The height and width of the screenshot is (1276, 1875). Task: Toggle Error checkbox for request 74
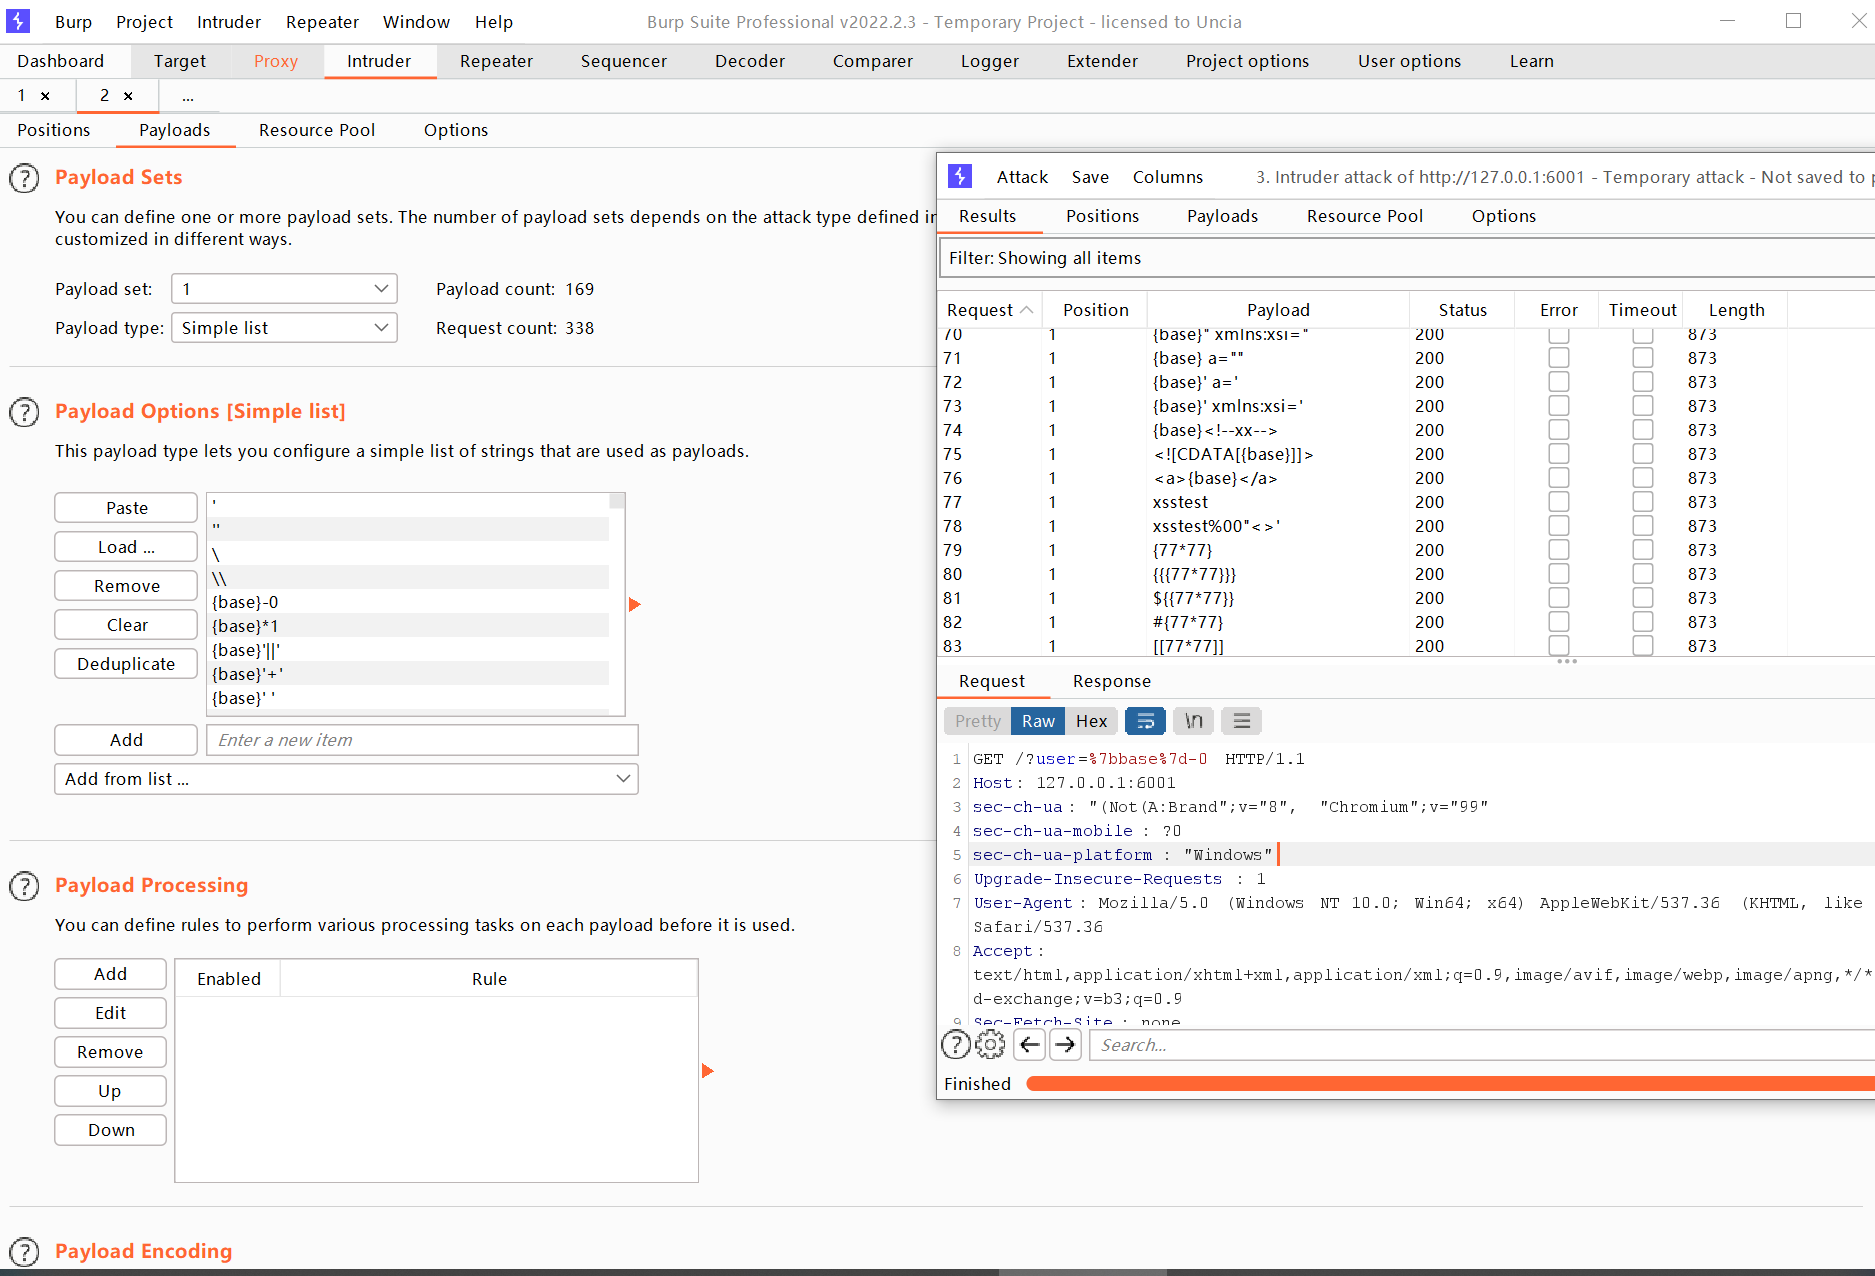coord(1558,430)
